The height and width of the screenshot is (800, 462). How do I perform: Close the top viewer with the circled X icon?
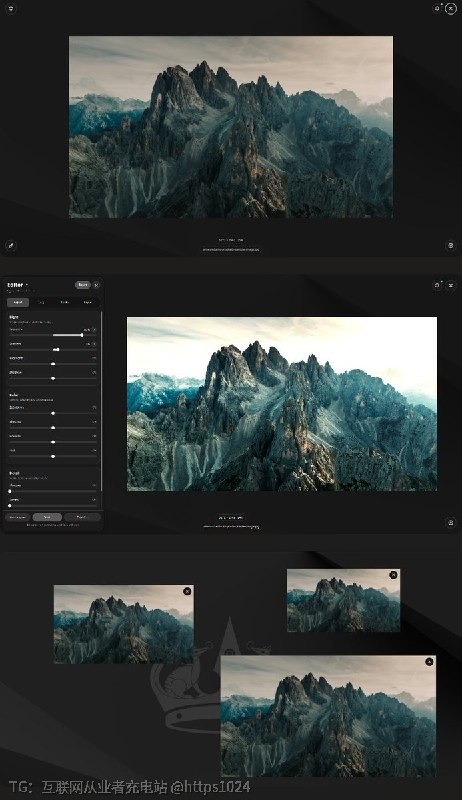pyautogui.click(x=451, y=9)
